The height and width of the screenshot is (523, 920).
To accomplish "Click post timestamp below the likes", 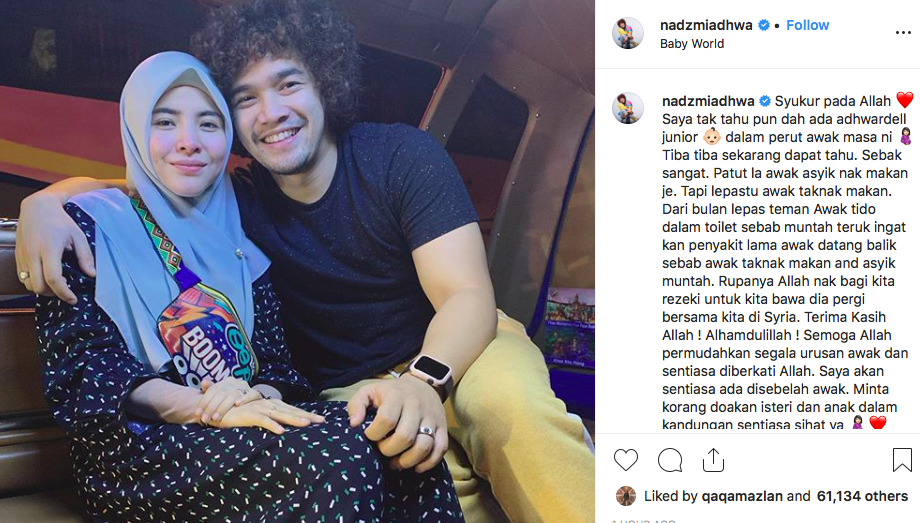I will tap(644, 521).
